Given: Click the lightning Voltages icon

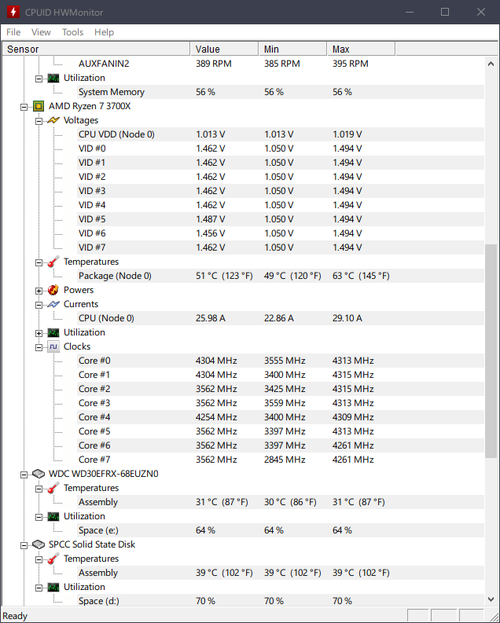Looking at the screenshot, I should click(x=53, y=120).
